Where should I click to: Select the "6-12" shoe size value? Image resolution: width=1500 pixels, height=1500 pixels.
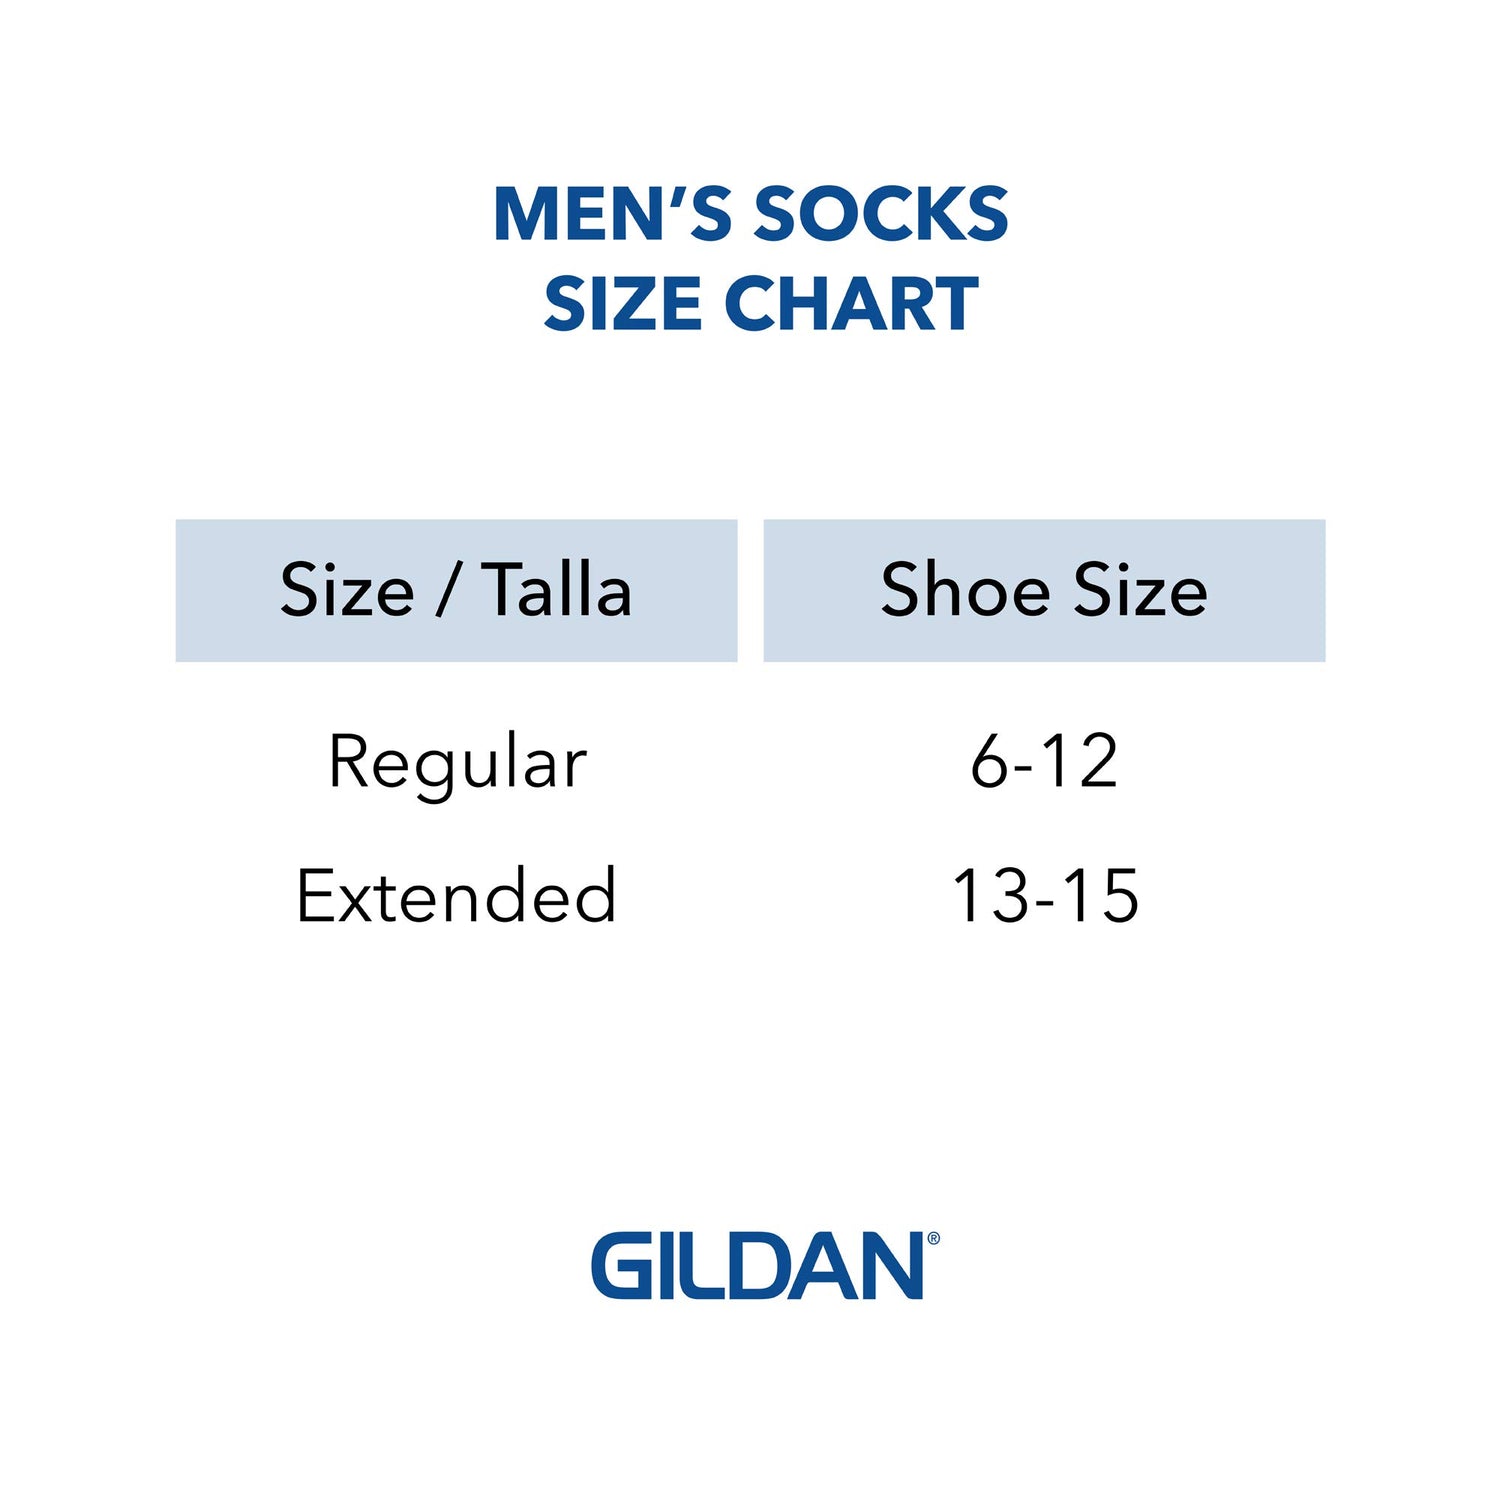[1044, 762]
